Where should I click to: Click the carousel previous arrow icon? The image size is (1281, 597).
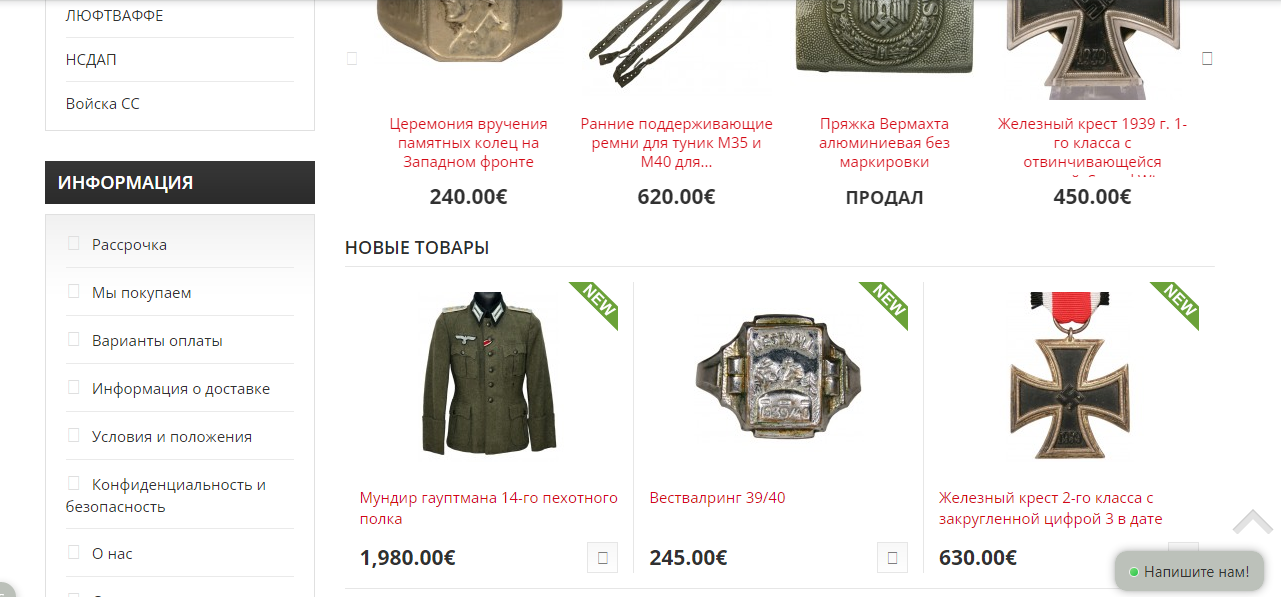pos(352,58)
